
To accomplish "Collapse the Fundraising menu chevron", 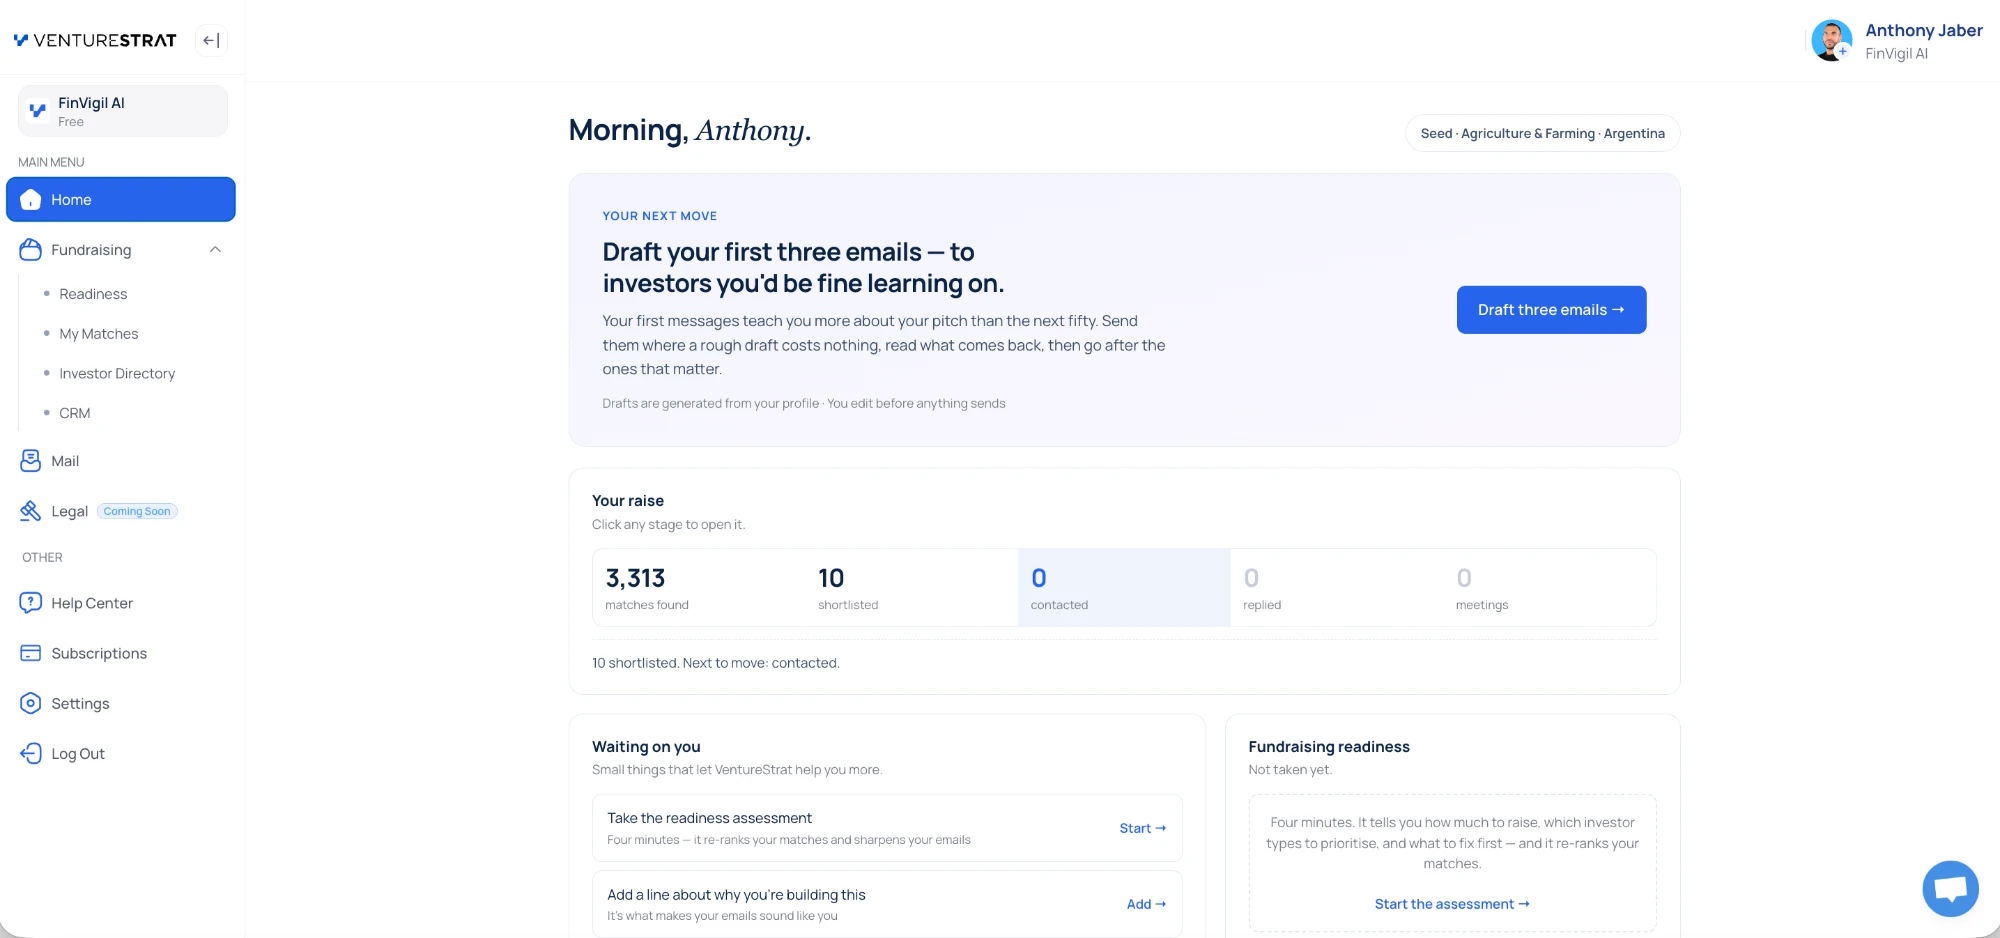I will [x=215, y=250].
